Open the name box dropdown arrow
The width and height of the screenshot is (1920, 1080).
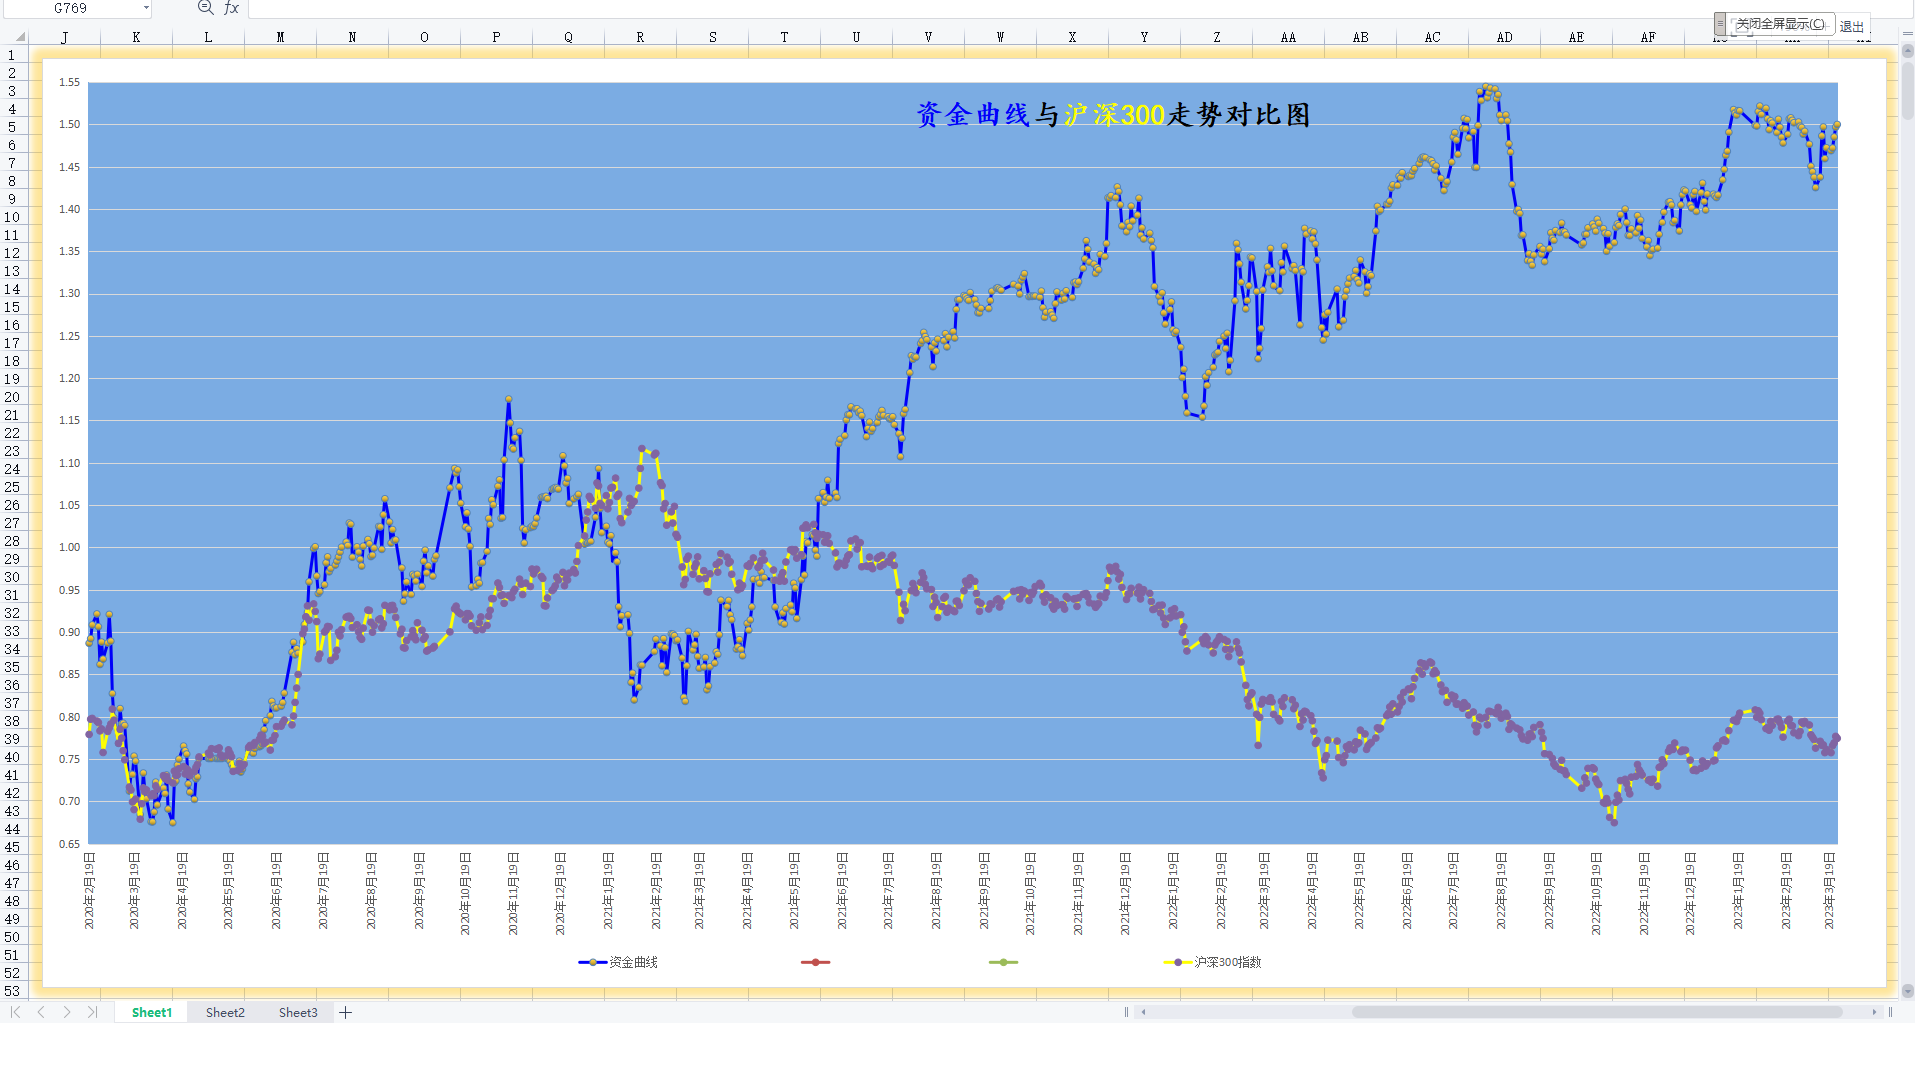146,8
